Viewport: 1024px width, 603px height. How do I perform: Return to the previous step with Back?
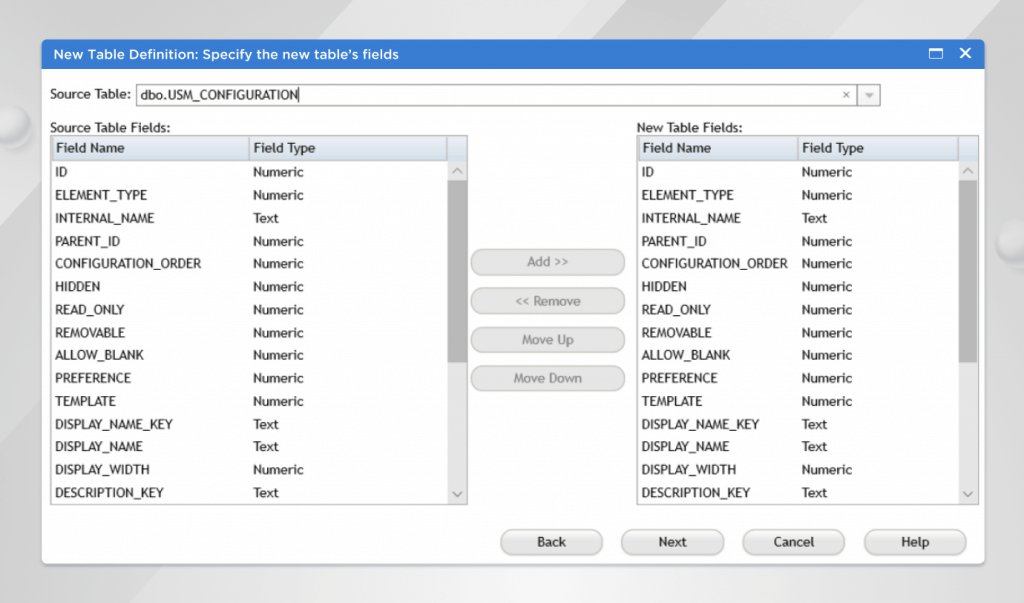pyautogui.click(x=551, y=542)
